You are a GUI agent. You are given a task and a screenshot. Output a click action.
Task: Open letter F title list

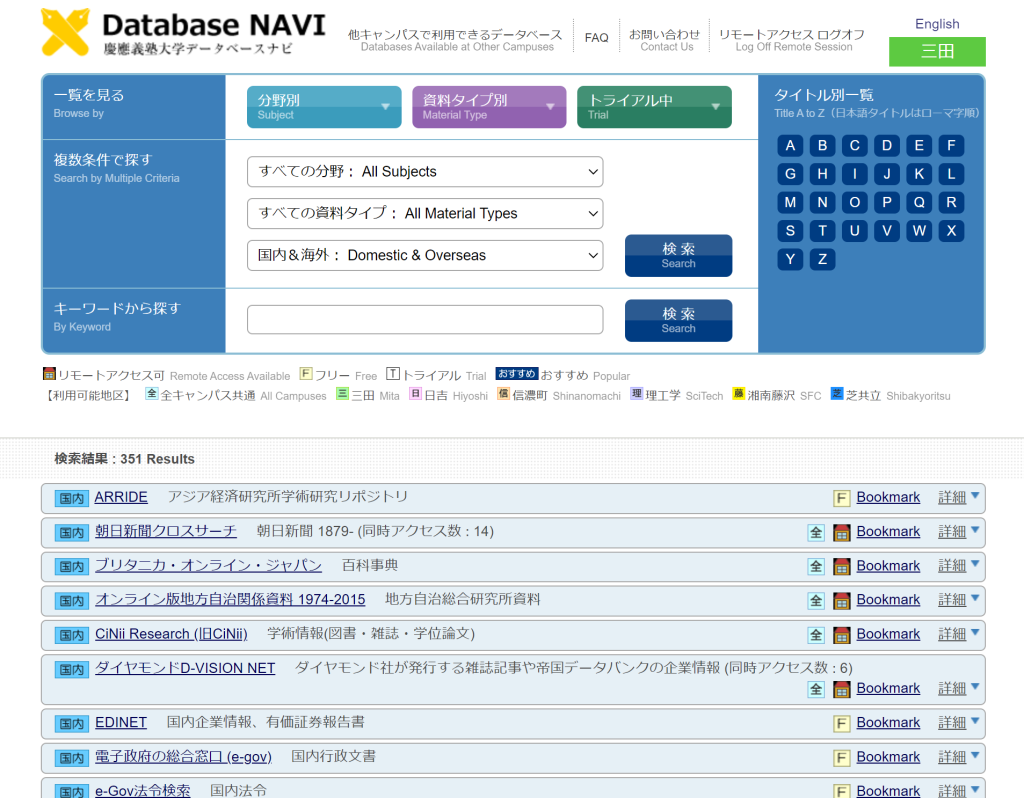pyautogui.click(x=951, y=146)
